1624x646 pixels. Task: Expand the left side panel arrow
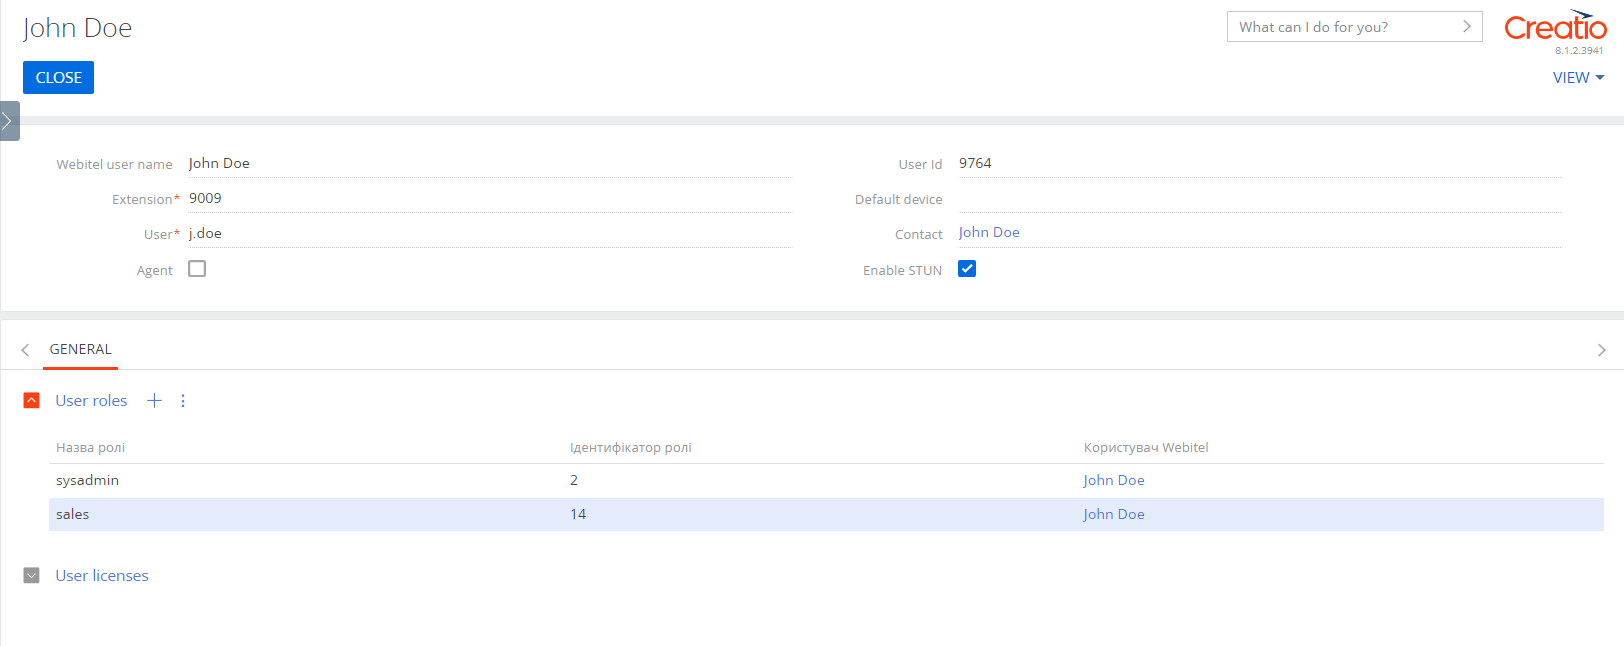click(x=9, y=121)
